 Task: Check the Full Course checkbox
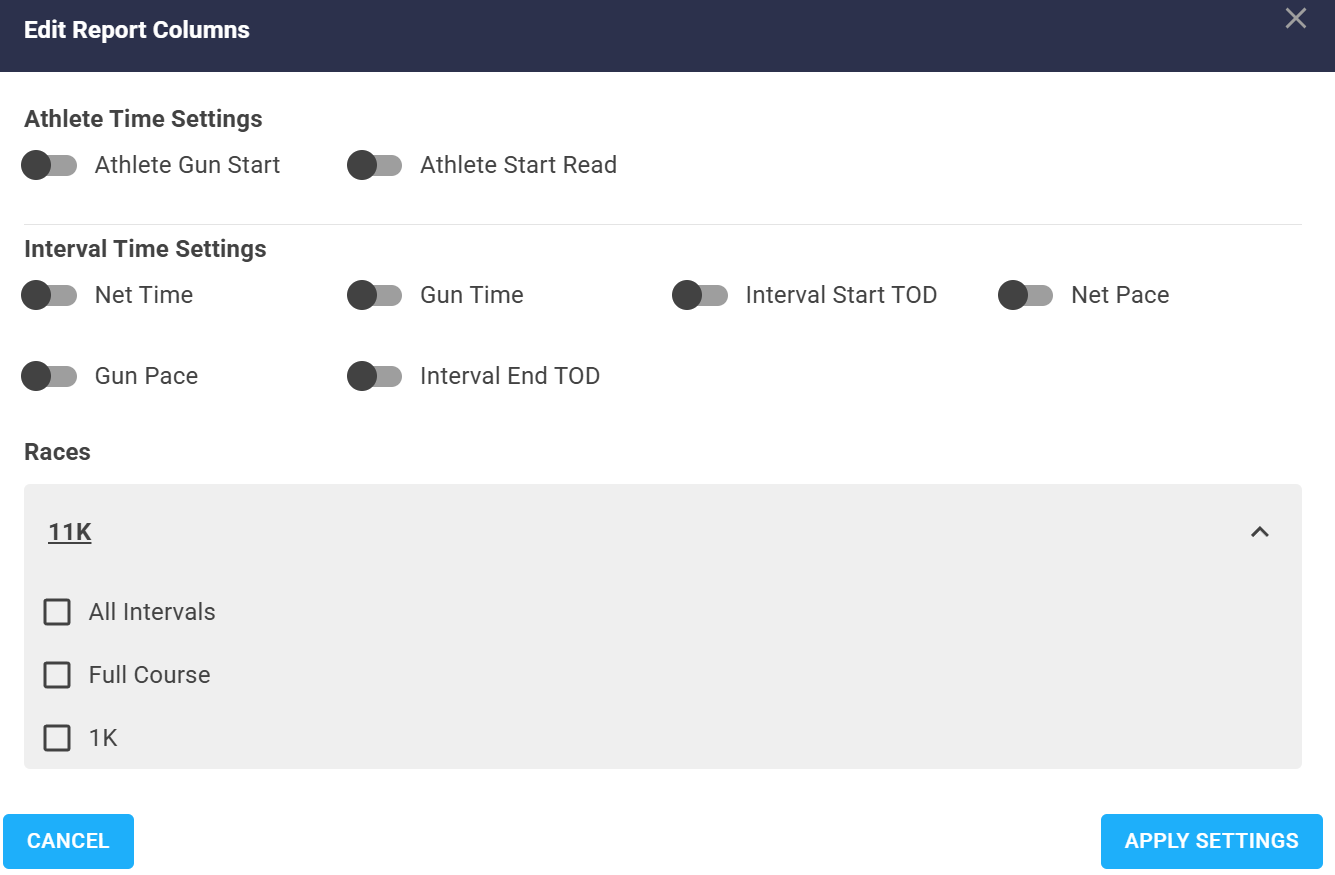57,675
